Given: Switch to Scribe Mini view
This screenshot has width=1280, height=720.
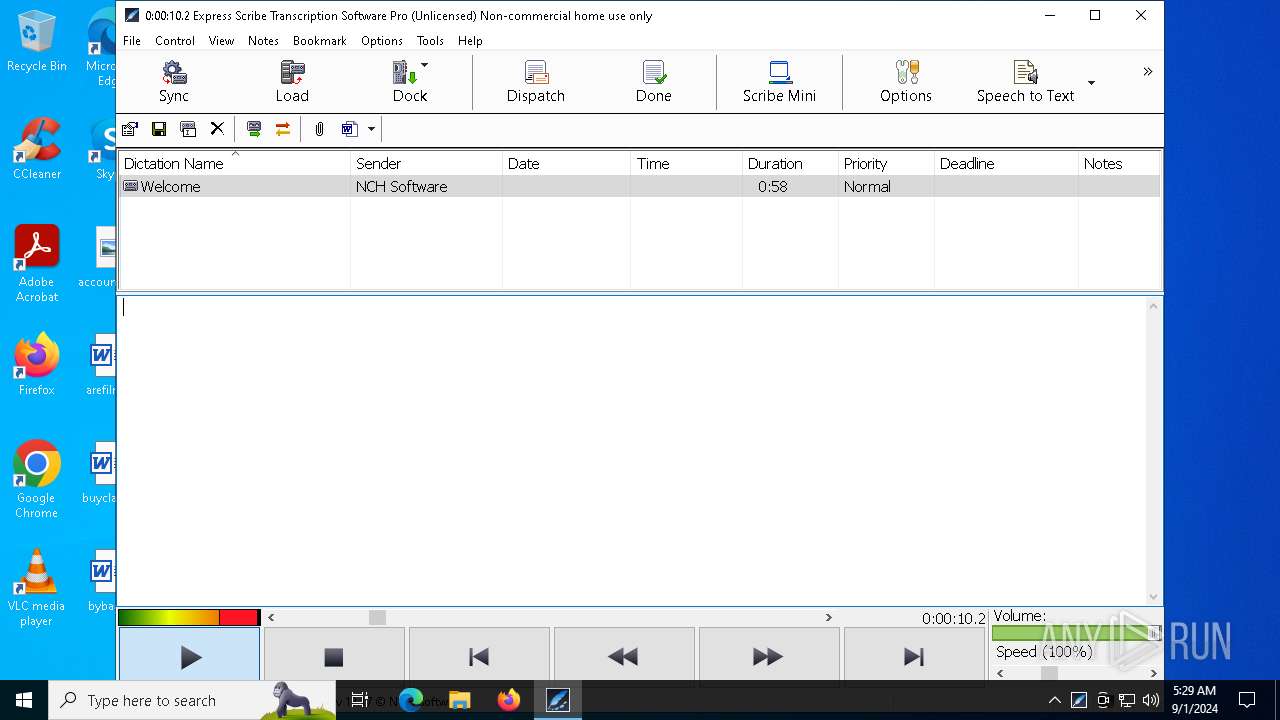Looking at the screenshot, I should click(x=779, y=82).
